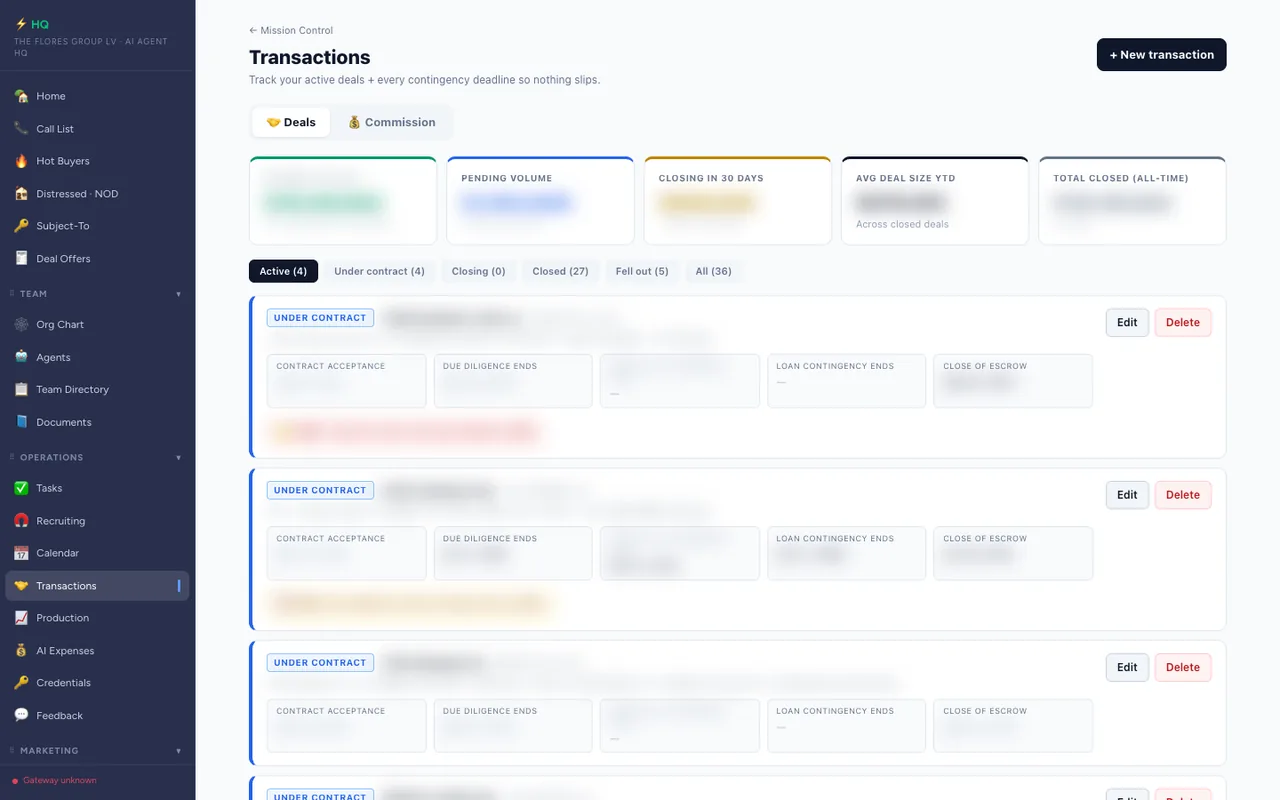Image resolution: width=1280 pixels, height=800 pixels.
Task: Click the Closing in 30 Days card
Action: (738, 200)
